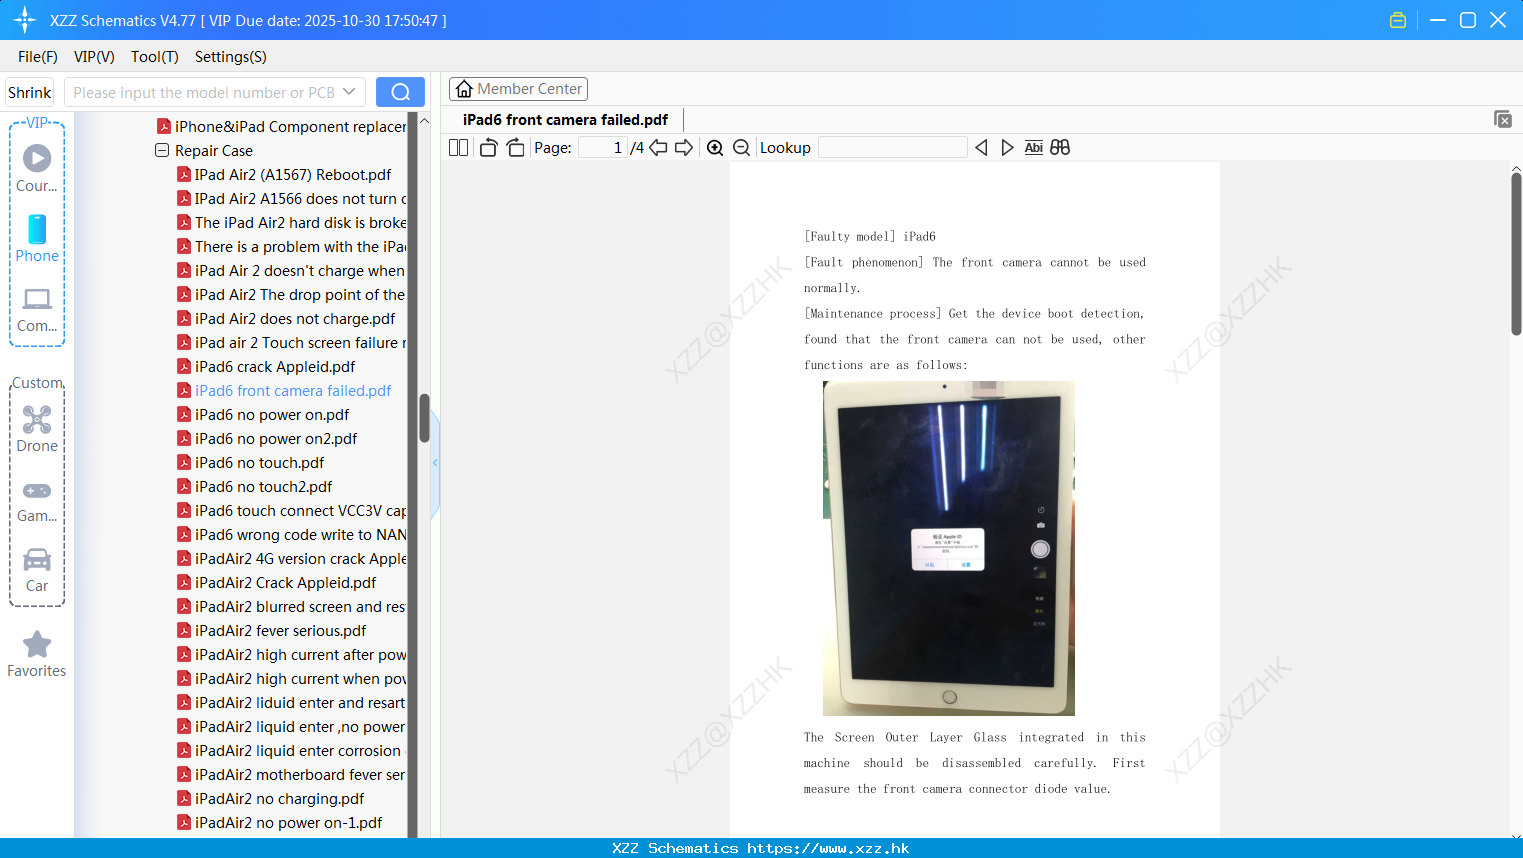Open iPadAir2 no power on-1.pdf
The image size is (1523, 858).
[x=288, y=822]
